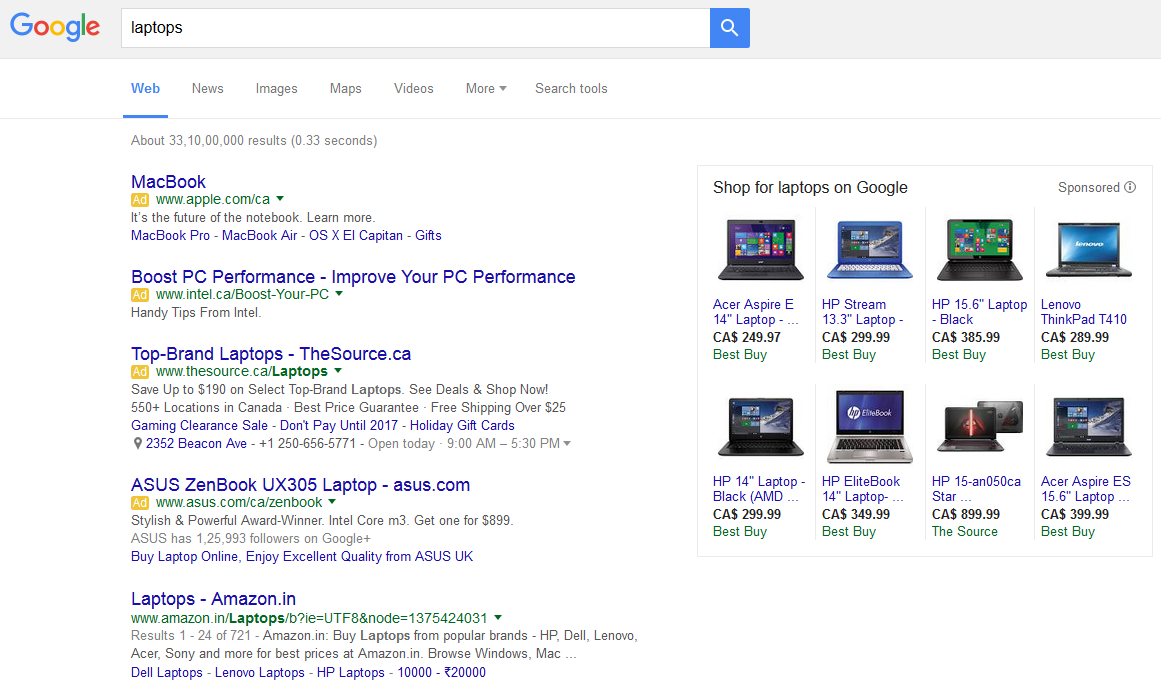
Task: Switch to the Images tab
Action: click(276, 88)
